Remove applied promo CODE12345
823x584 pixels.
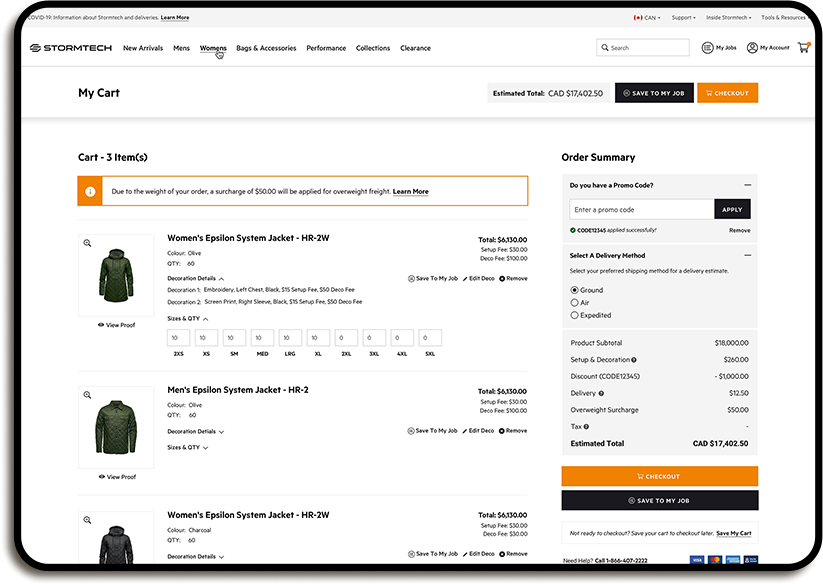pos(740,230)
